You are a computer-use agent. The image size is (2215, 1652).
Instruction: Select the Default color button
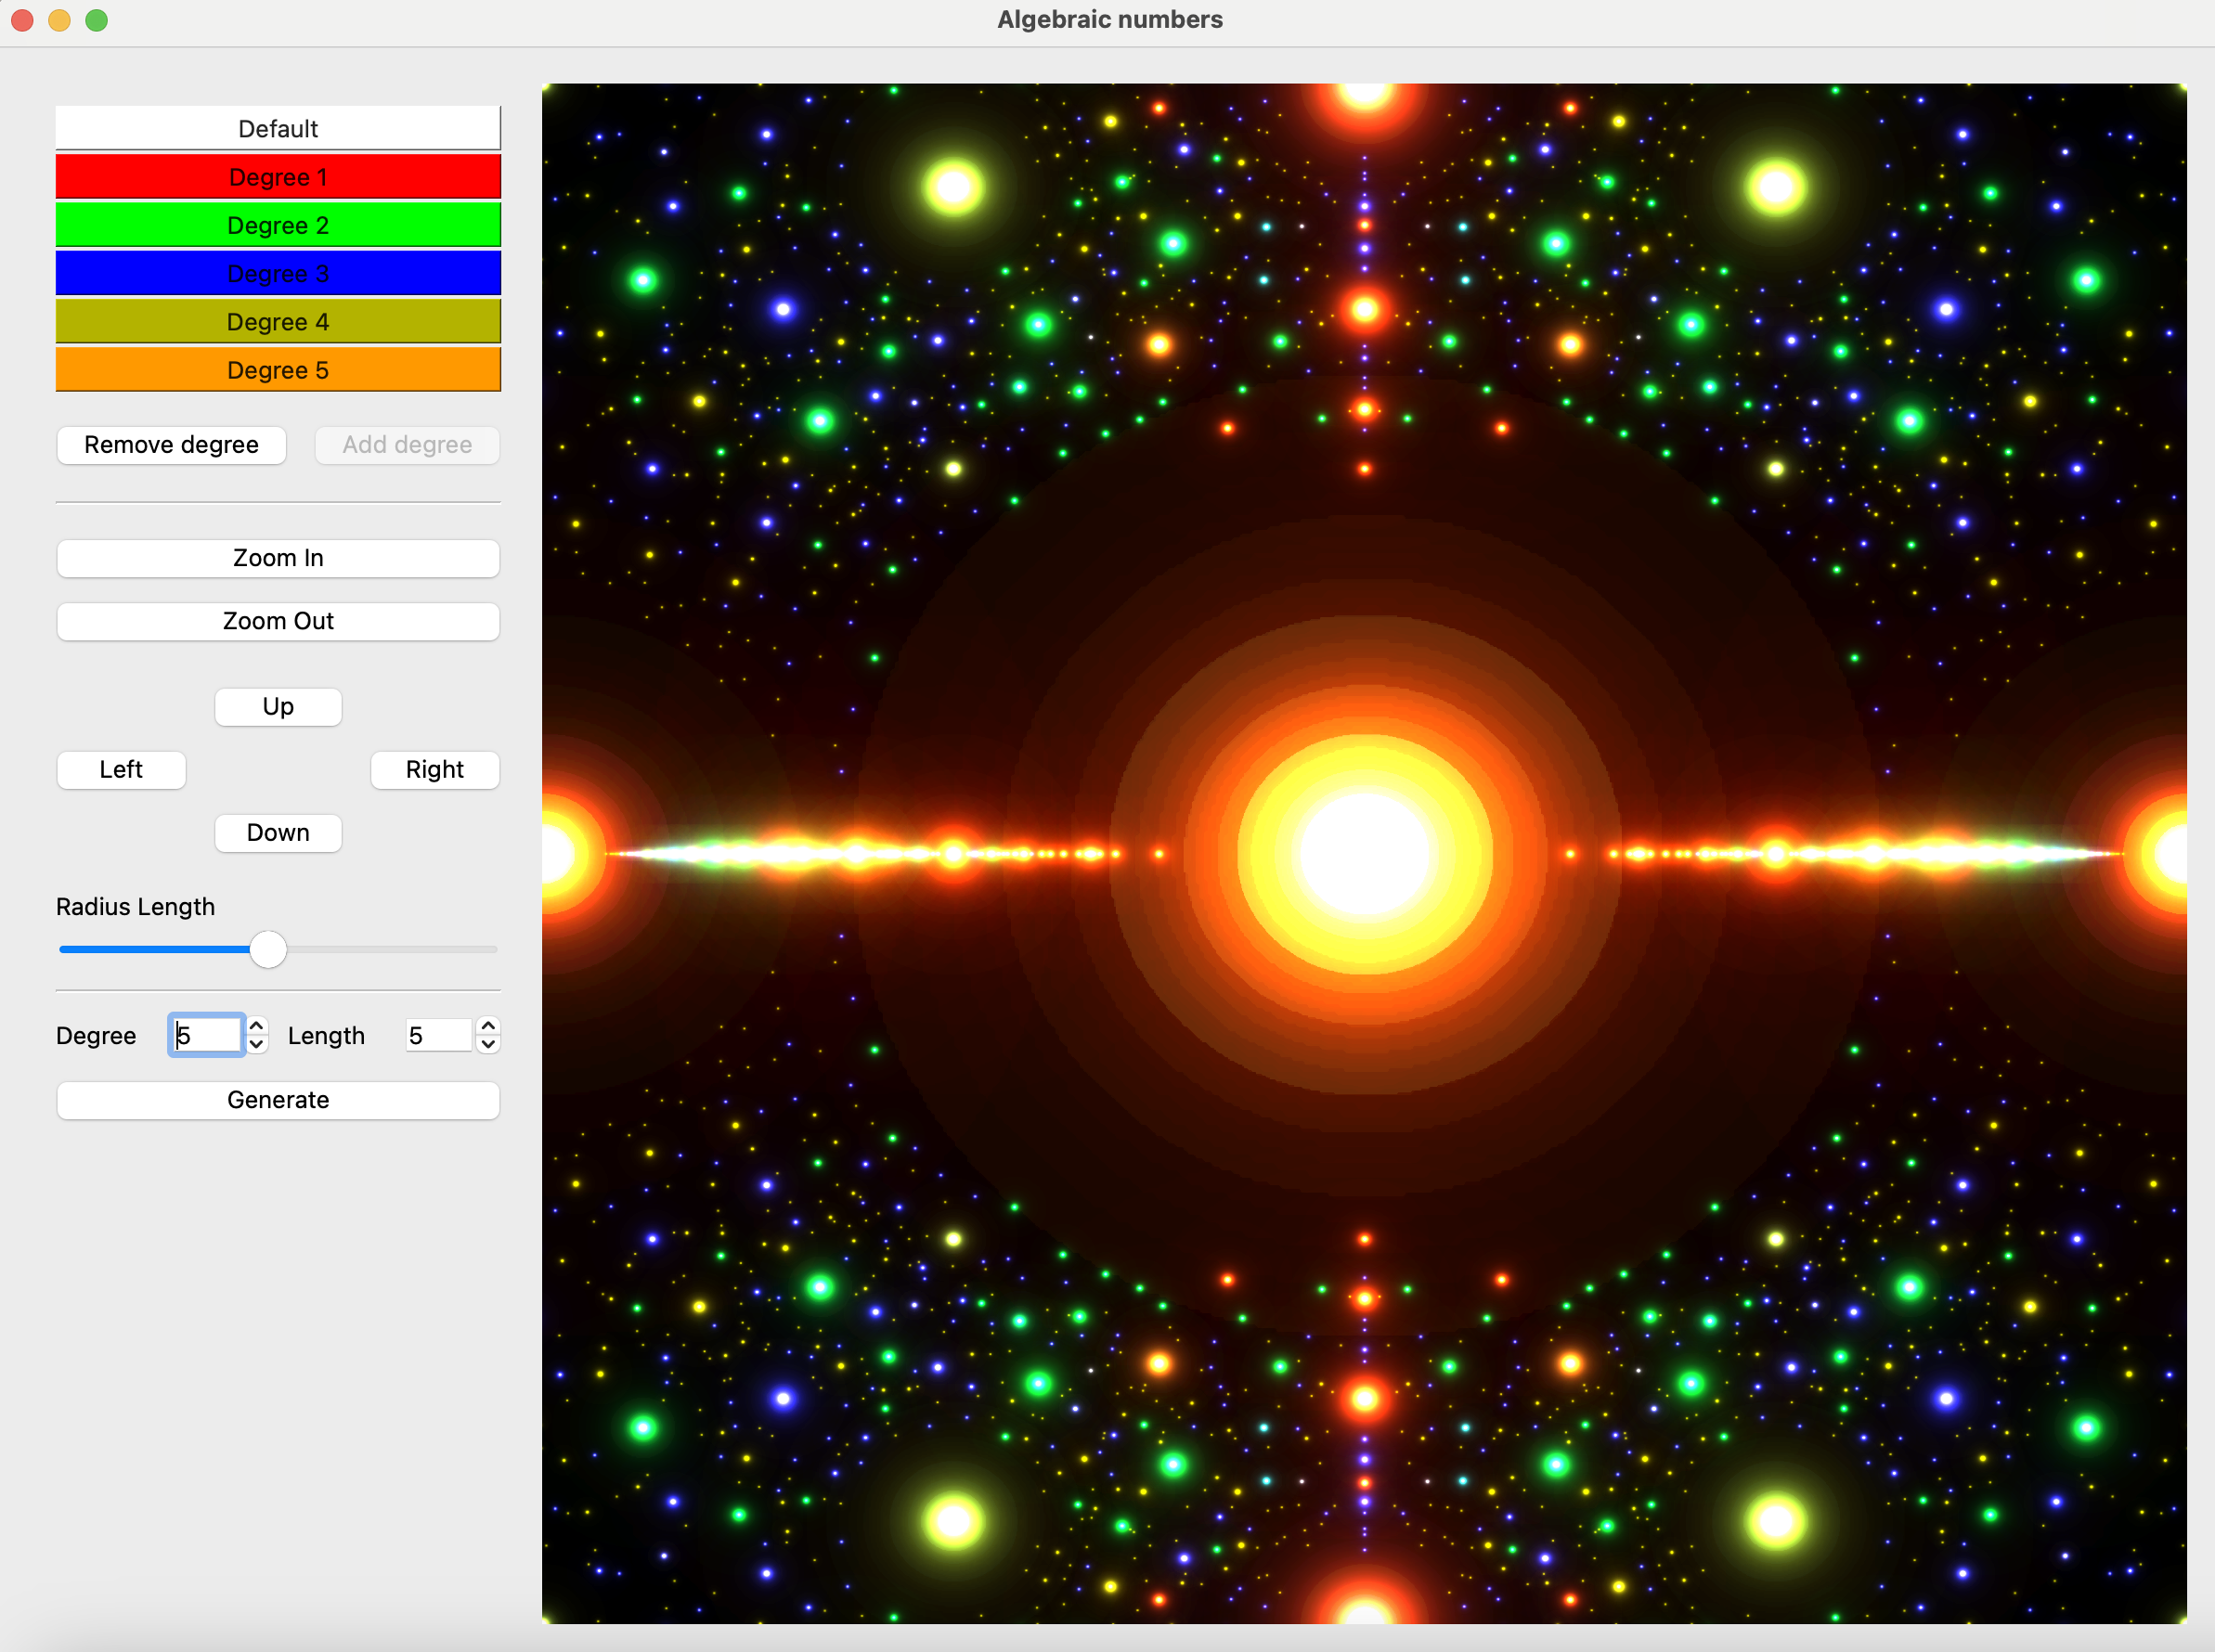[278, 128]
